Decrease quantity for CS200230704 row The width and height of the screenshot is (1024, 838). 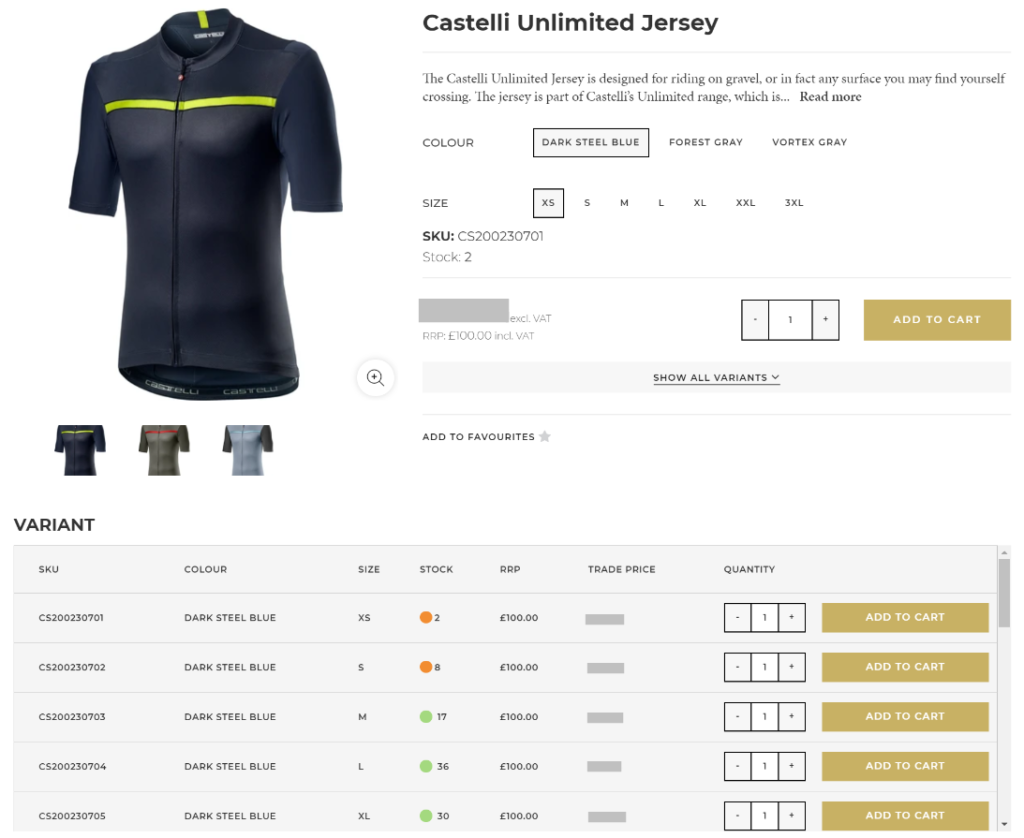737,766
